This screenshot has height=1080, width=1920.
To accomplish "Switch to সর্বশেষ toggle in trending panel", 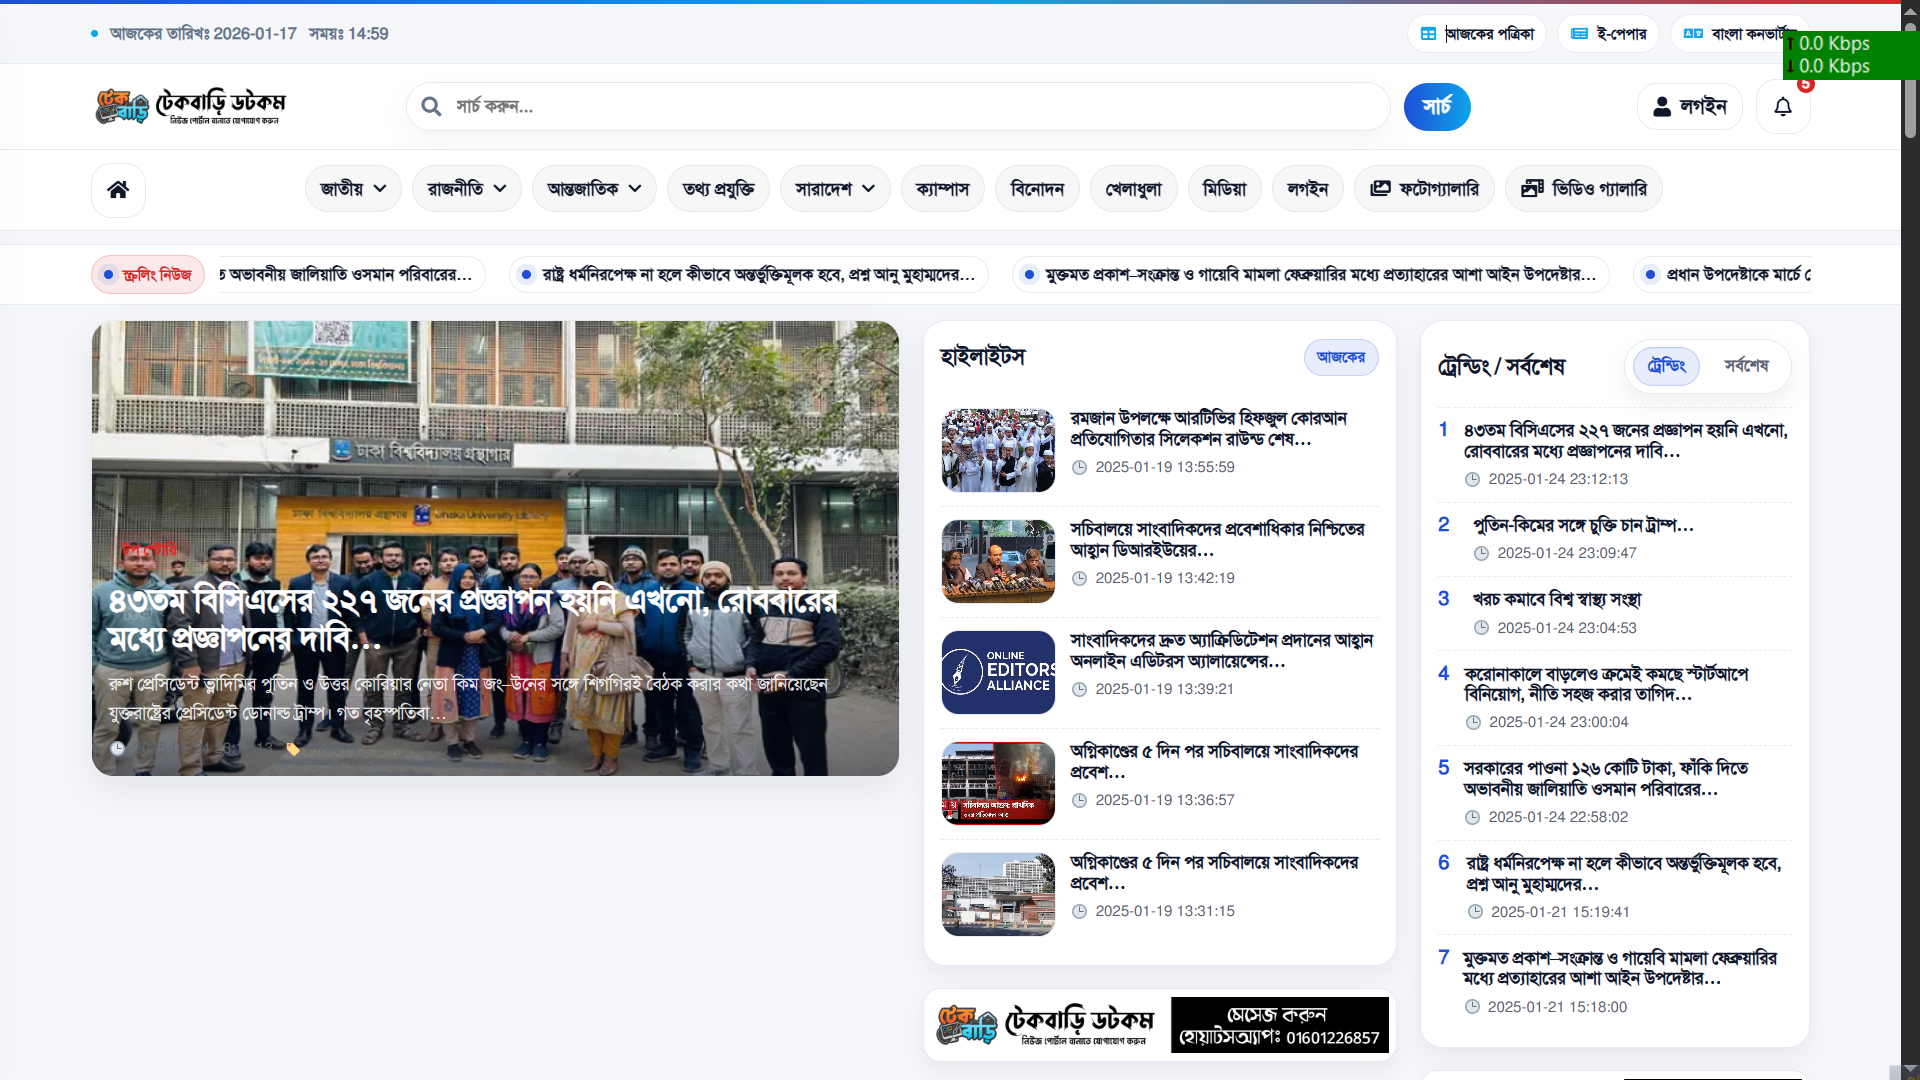I will pyautogui.click(x=1746, y=366).
